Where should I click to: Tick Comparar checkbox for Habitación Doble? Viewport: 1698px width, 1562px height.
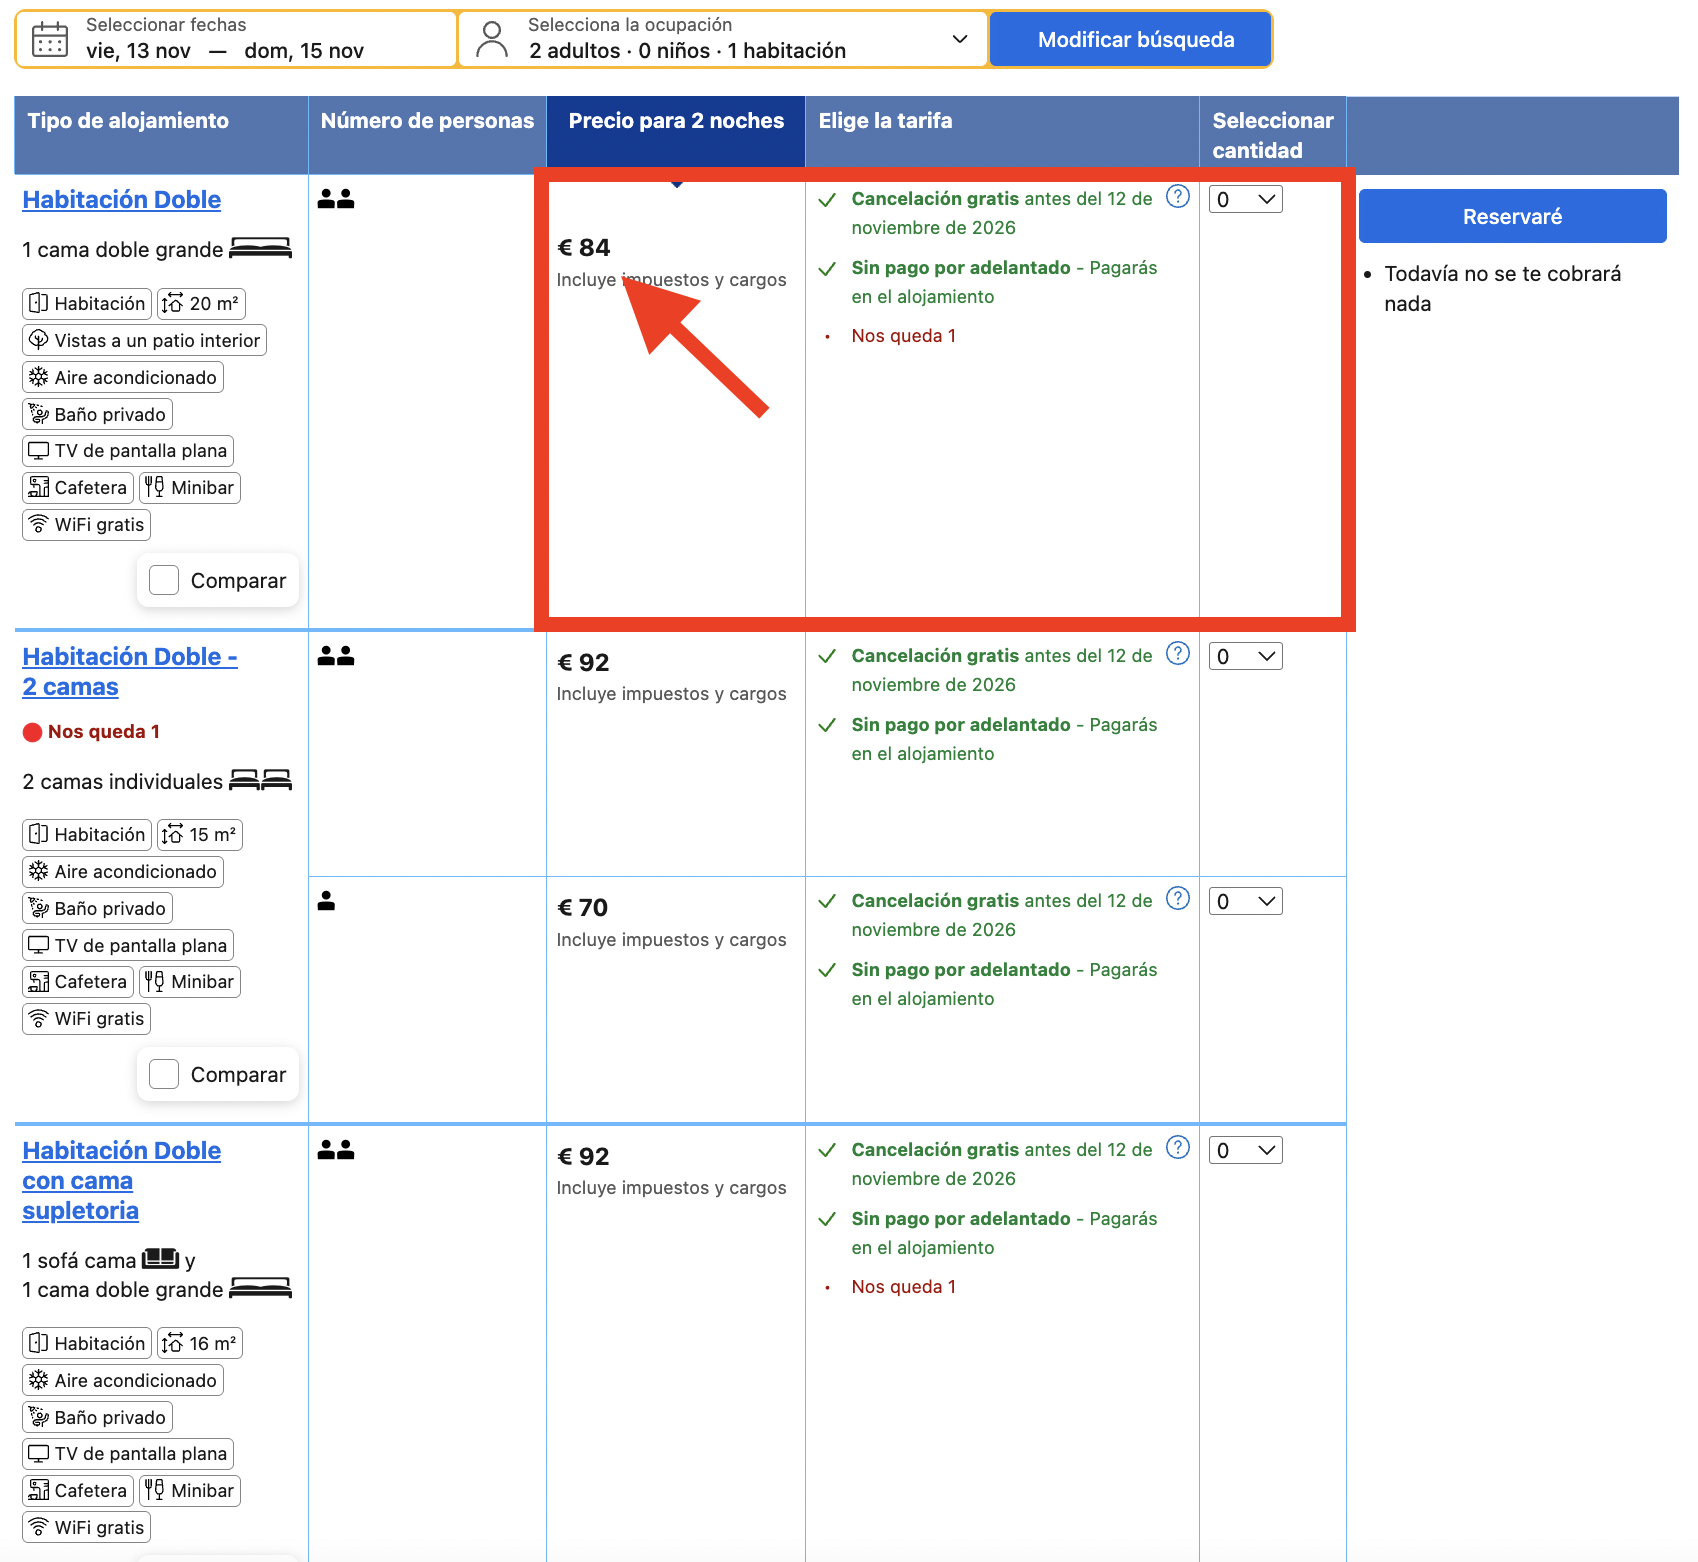click(164, 580)
